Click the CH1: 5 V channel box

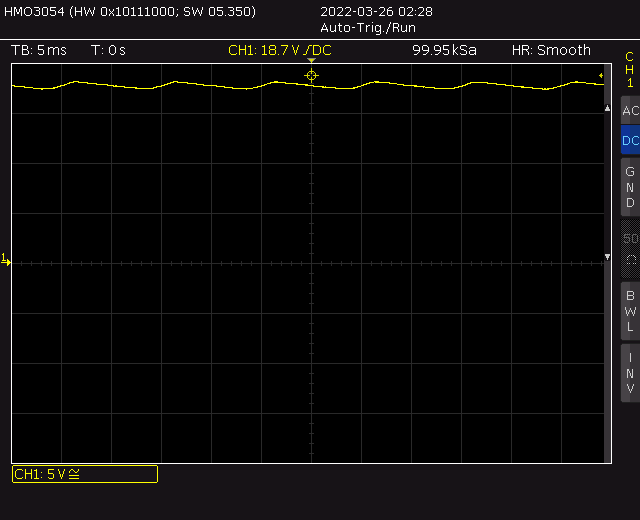click(84, 474)
